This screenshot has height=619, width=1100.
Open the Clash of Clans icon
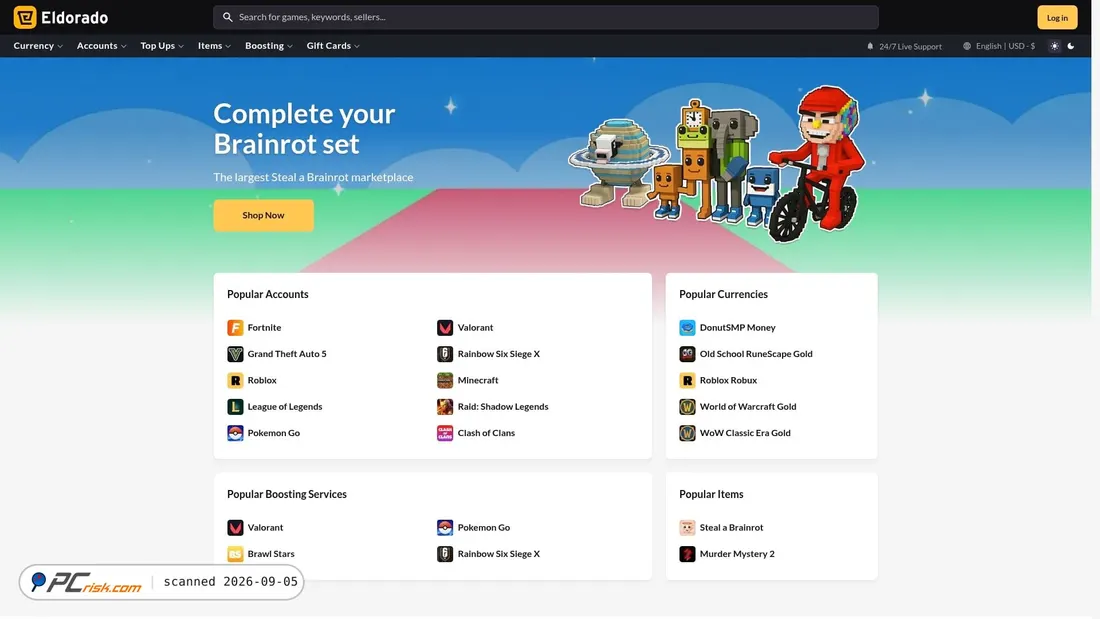point(445,433)
